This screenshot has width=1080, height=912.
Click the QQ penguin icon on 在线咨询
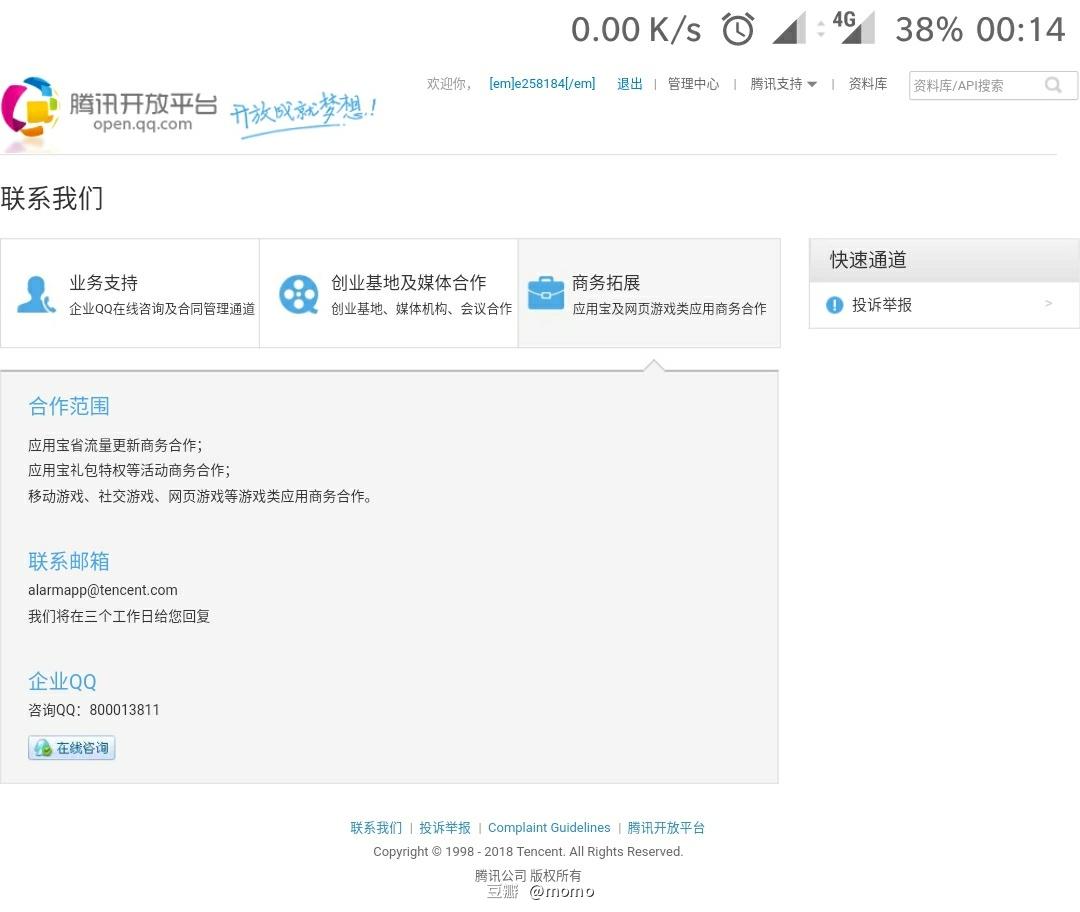click(42, 747)
